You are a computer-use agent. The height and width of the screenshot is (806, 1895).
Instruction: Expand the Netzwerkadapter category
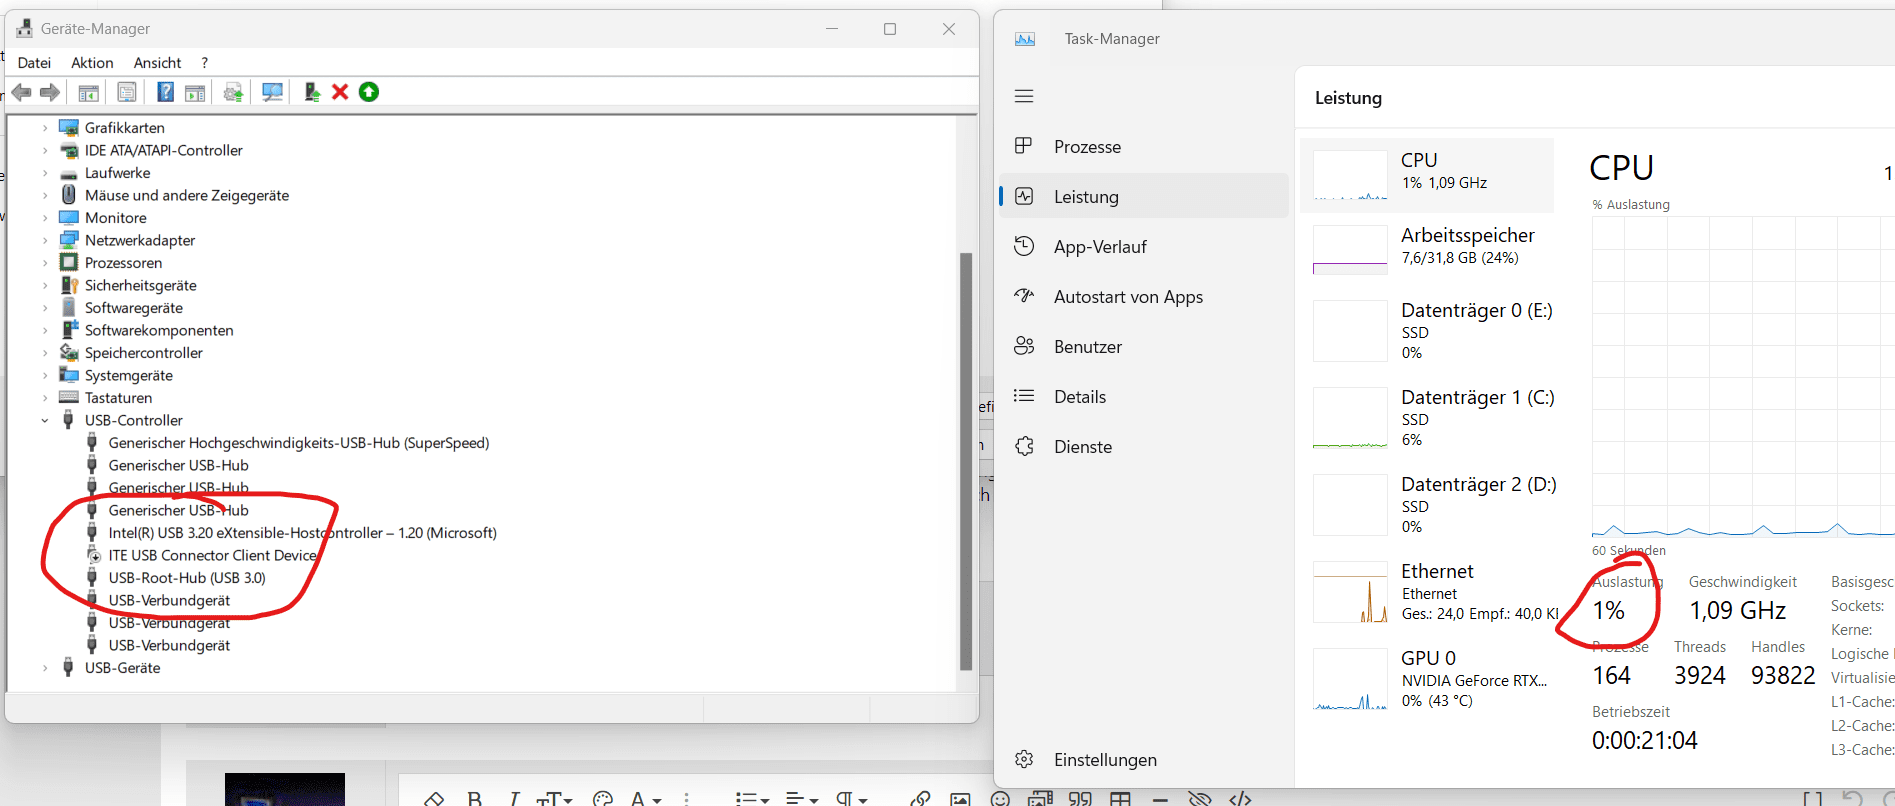(45, 240)
